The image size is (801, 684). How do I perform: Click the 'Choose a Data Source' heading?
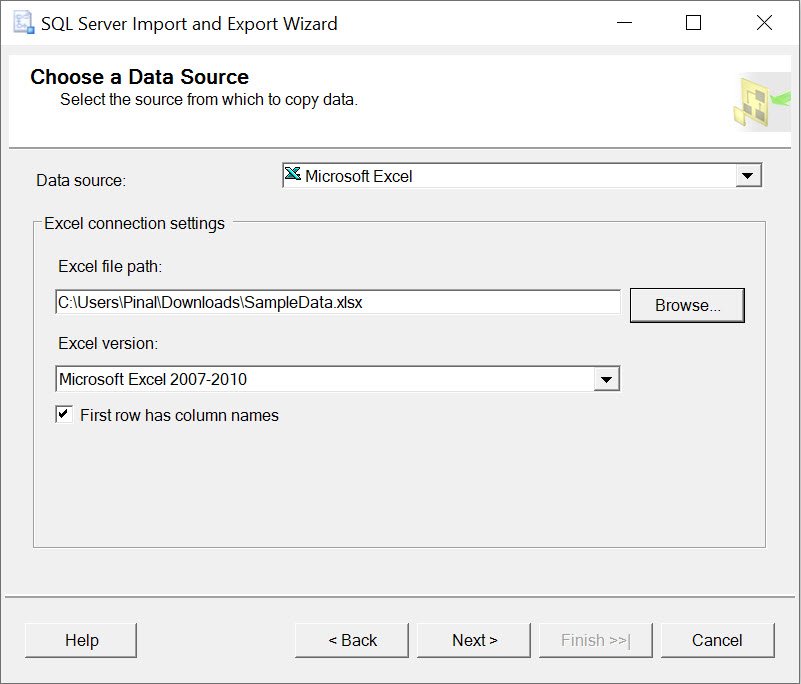pos(139,77)
